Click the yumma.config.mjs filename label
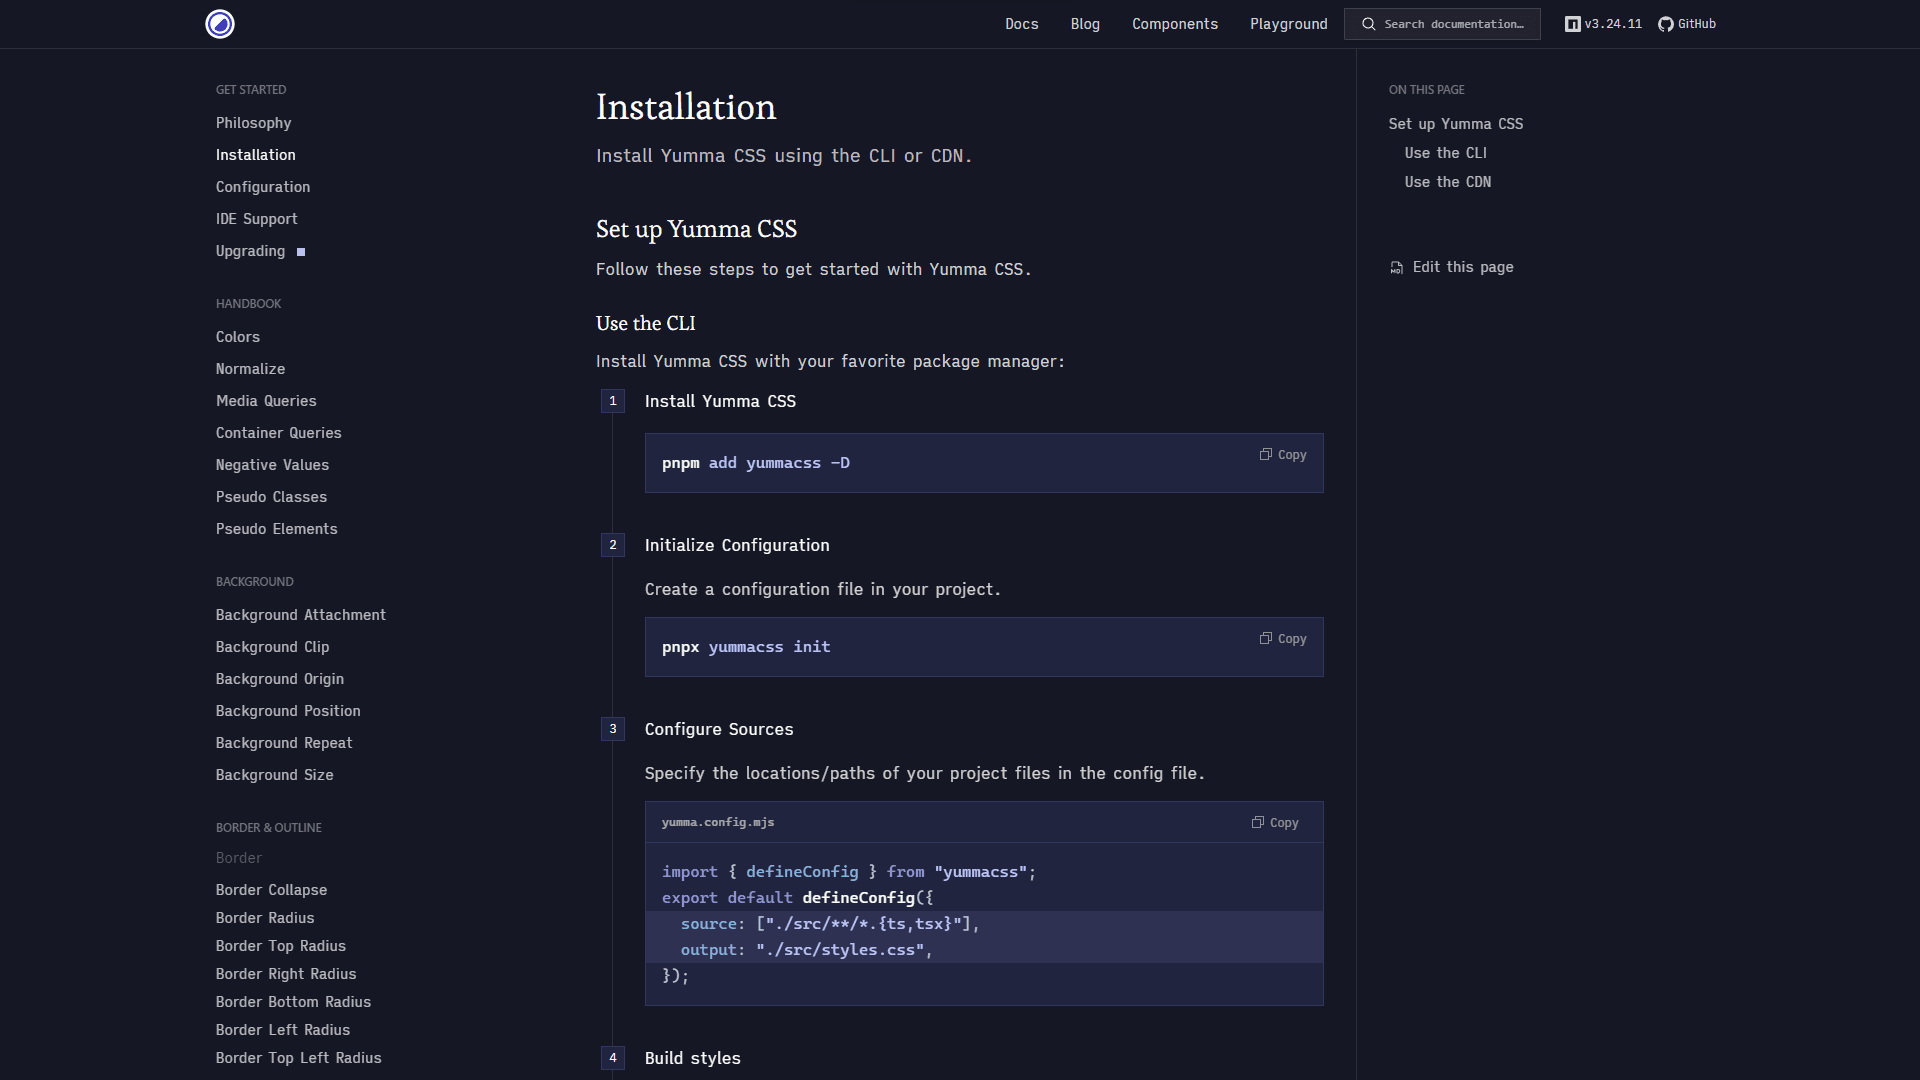Image resolution: width=1920 pixels, height=1080 pixels. point(718,822)
